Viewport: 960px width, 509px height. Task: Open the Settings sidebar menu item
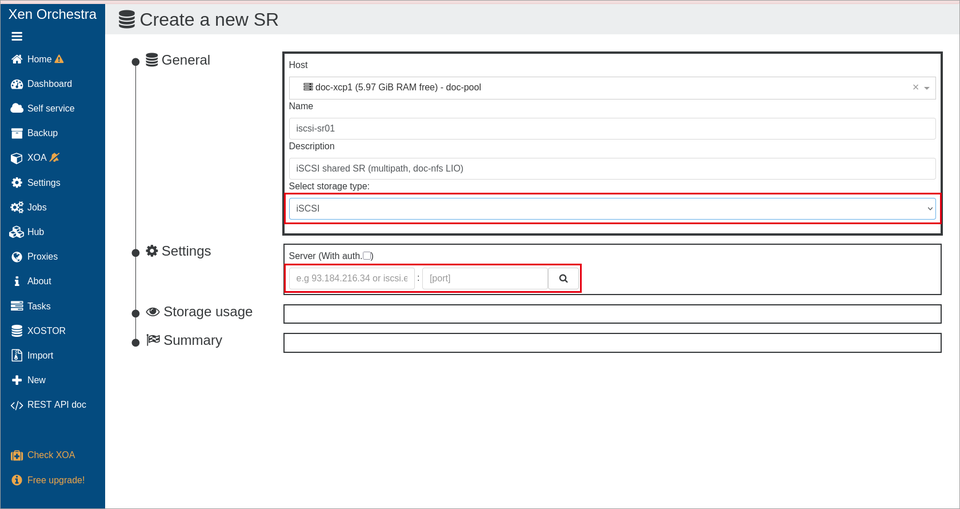pos(43,183)
